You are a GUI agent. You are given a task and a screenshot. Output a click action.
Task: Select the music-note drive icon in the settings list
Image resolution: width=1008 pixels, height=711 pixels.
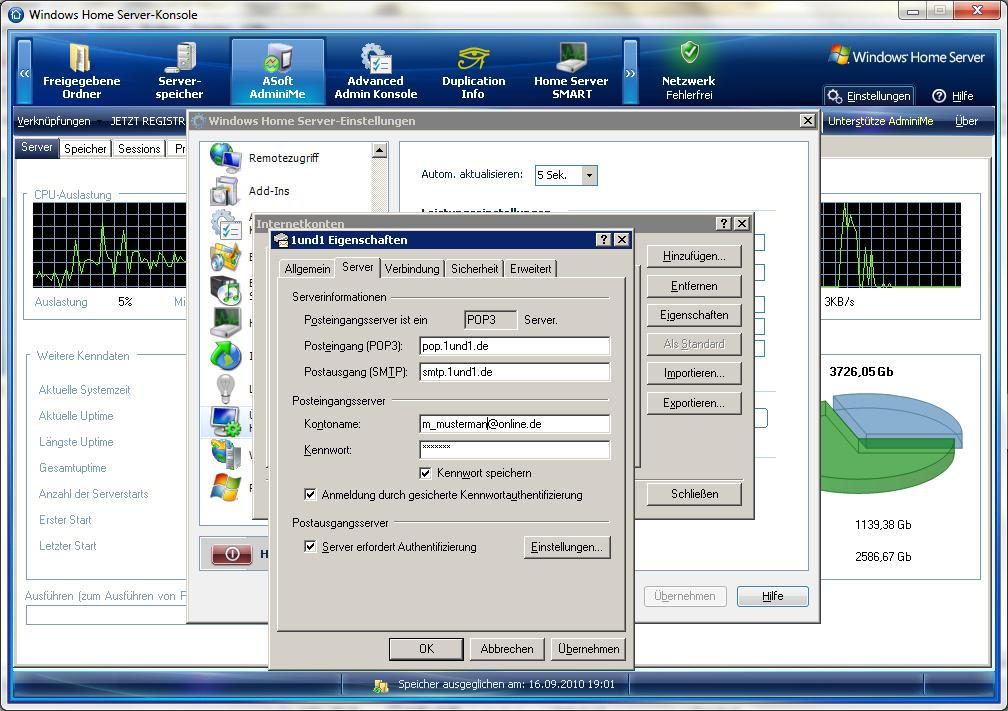(x=225, y=289)
